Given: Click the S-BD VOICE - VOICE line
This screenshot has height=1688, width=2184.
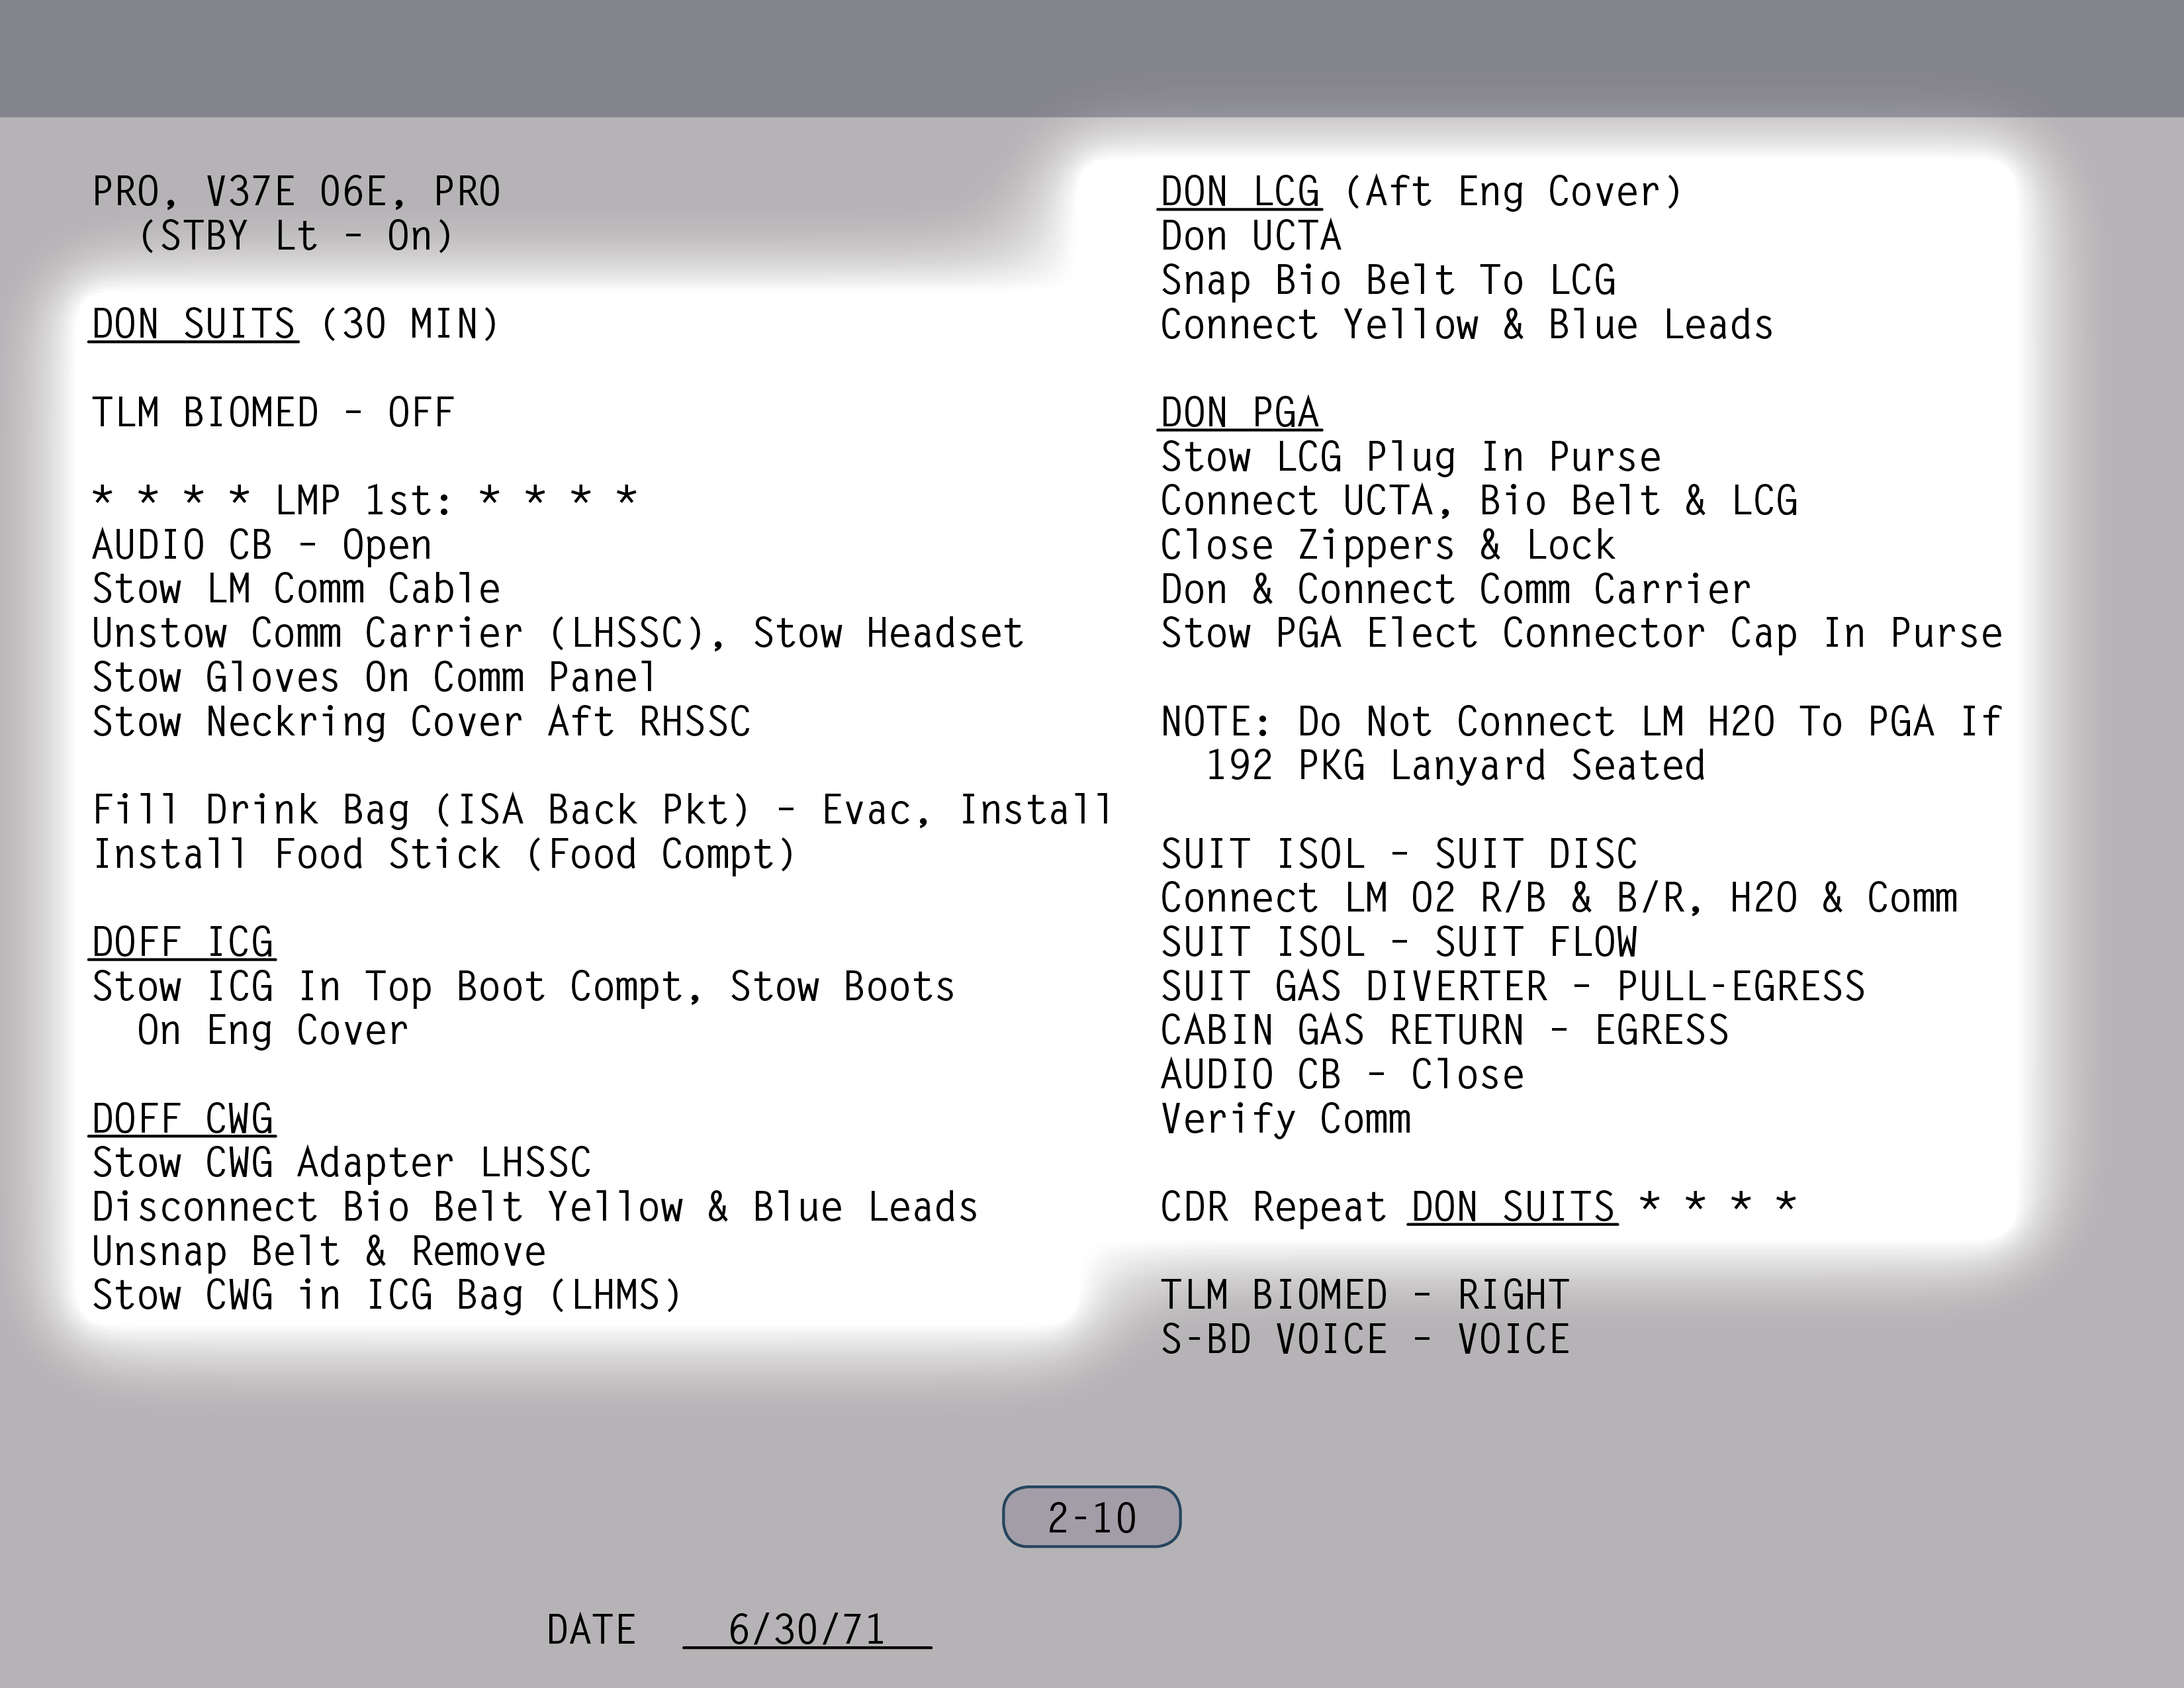Looking at the screenshot, I should coord(1364,1339).
